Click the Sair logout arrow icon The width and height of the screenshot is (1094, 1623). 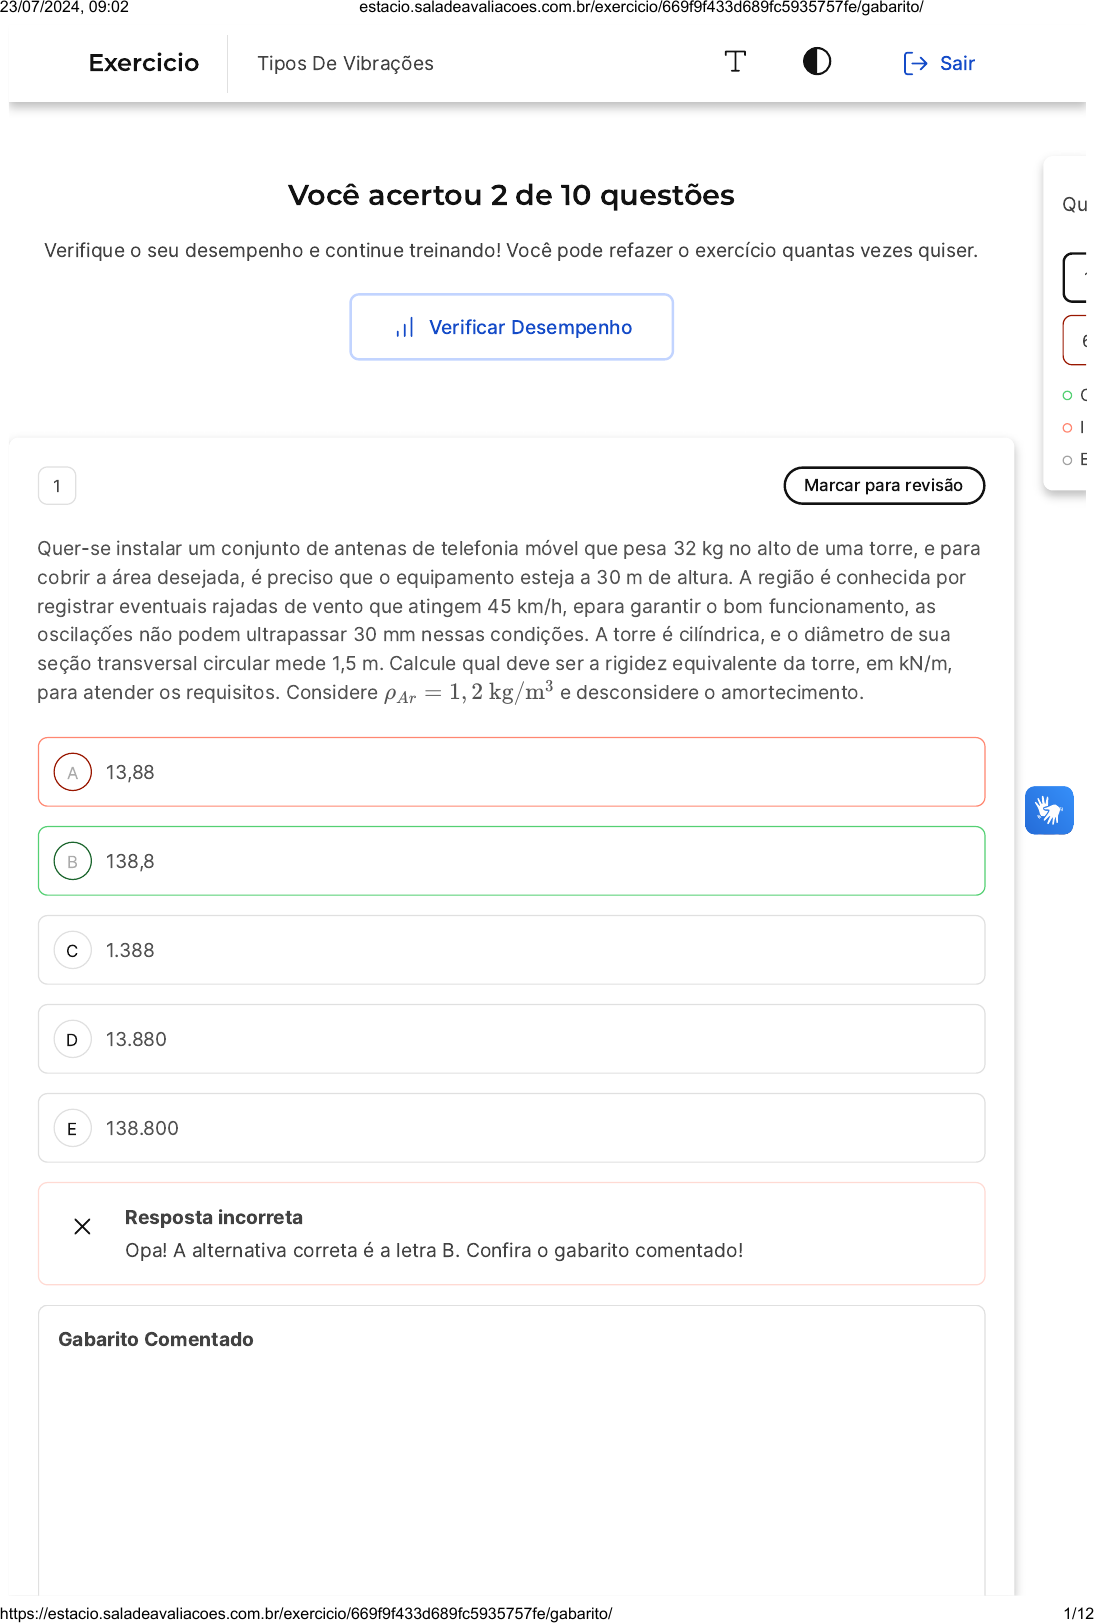coord(915,64)
